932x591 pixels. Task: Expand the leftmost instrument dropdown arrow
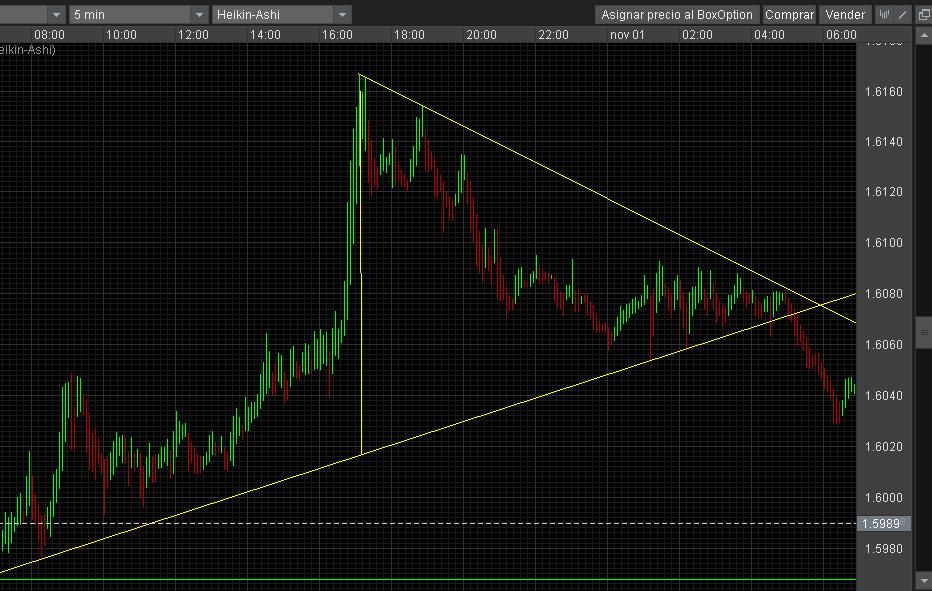point(56,15)
